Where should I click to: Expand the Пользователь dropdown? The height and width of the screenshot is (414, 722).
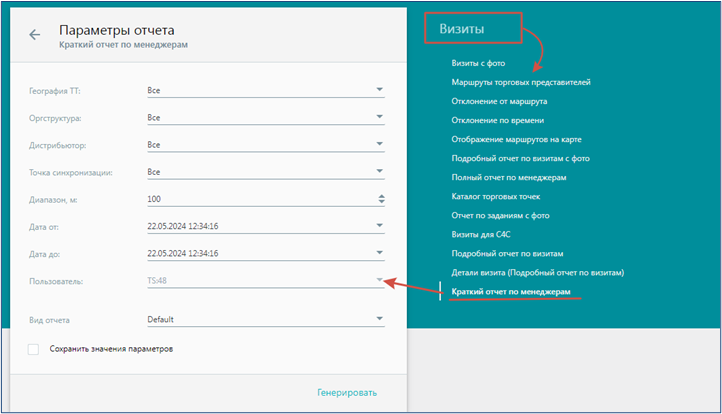coord(379,280)
